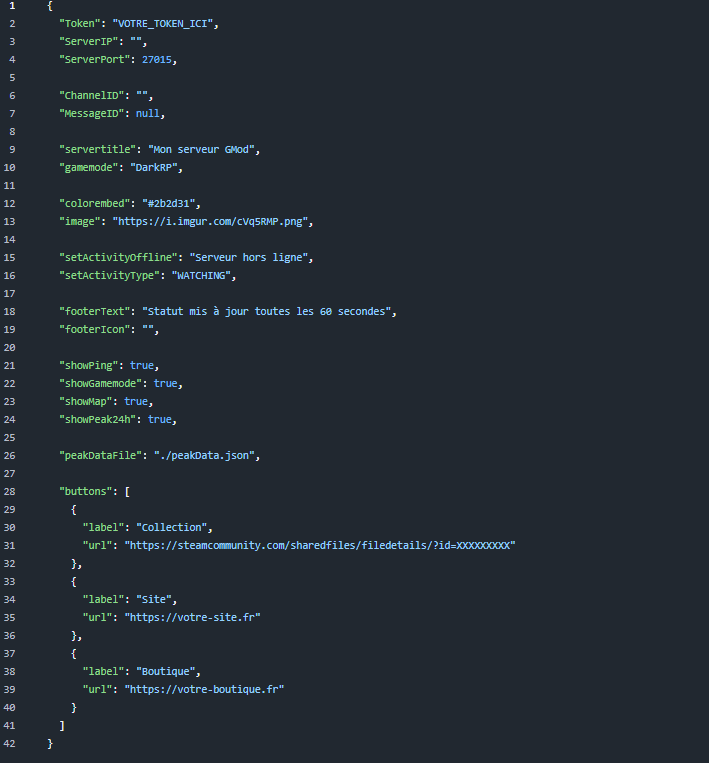Click line number 28 in the gutter
Screen dimensions: 709x763
coord(11,491)
